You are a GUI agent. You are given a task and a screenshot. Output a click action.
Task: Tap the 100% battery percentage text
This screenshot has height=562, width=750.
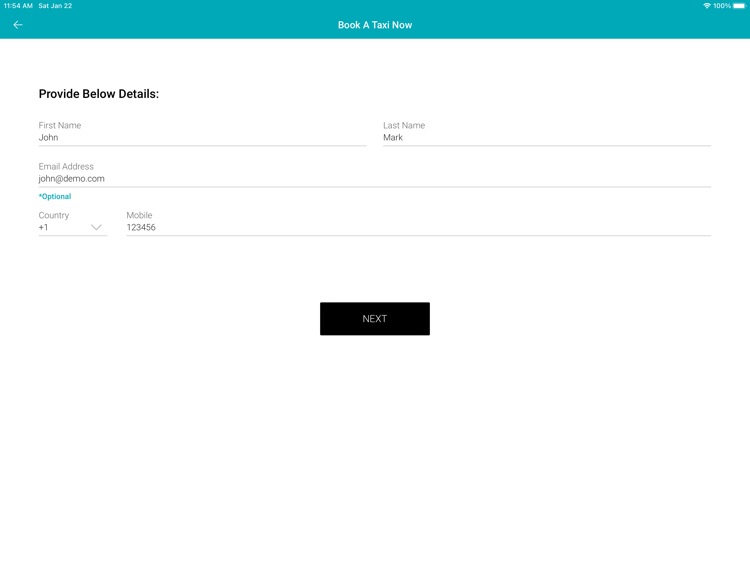[722, 6]
